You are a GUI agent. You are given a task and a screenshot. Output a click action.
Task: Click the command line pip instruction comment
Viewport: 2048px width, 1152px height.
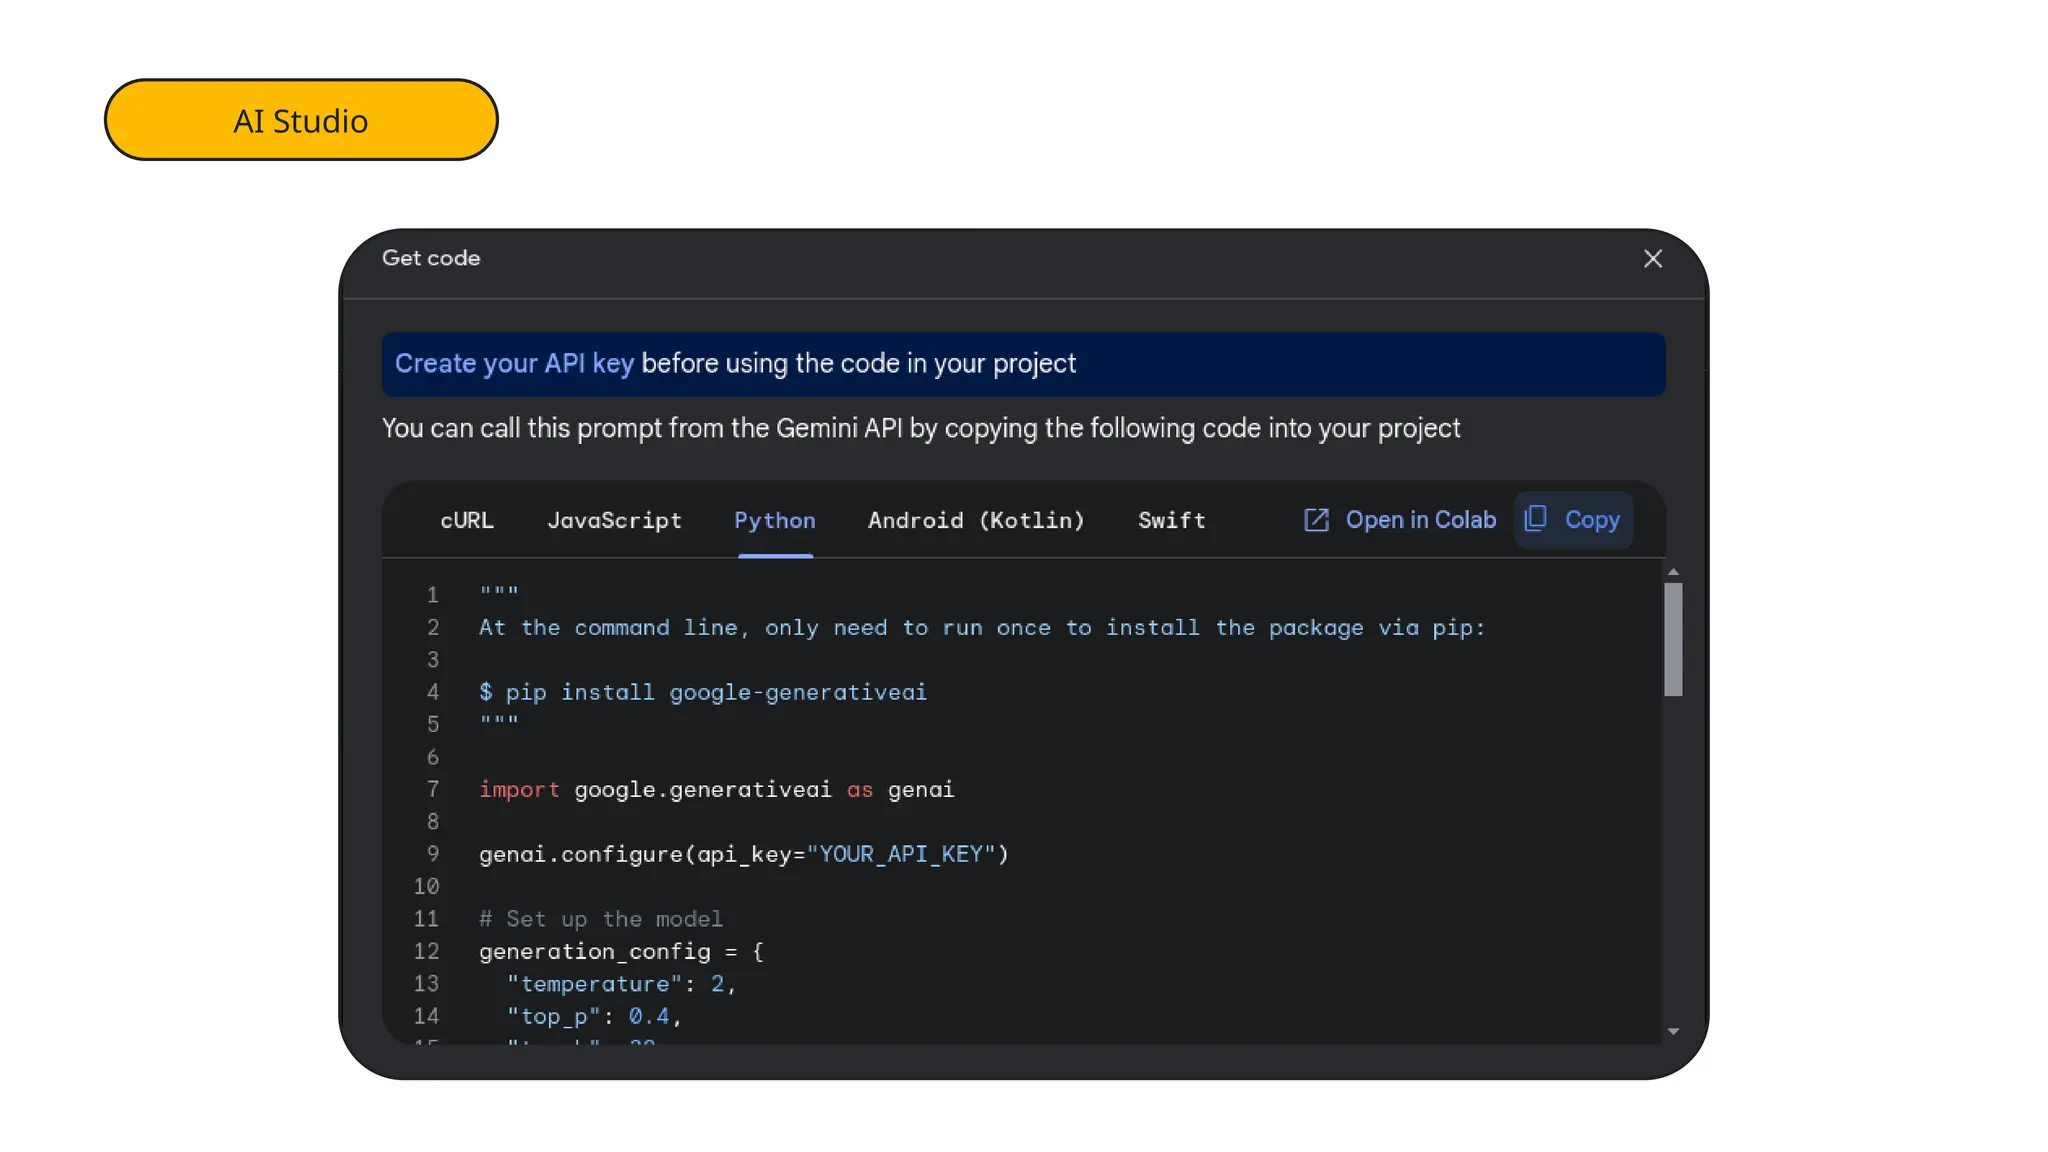982,628
